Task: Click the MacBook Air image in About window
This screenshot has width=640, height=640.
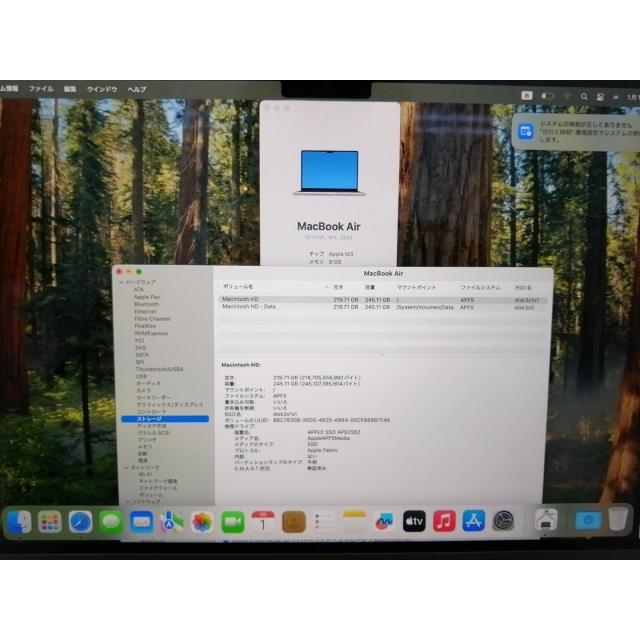Action: click(329, 172)
